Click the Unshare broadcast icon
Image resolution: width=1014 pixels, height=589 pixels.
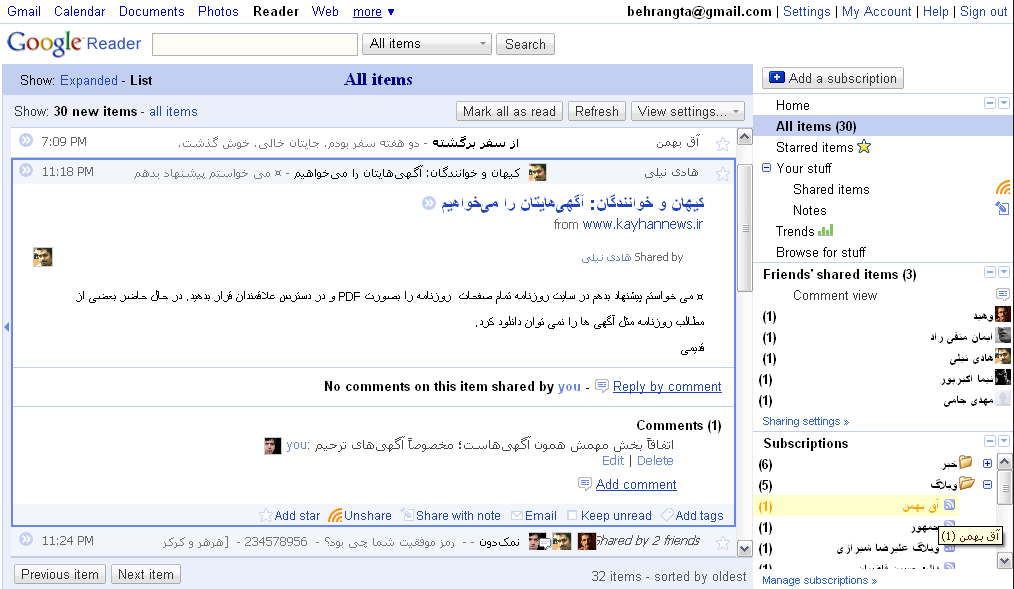point(335,515)
